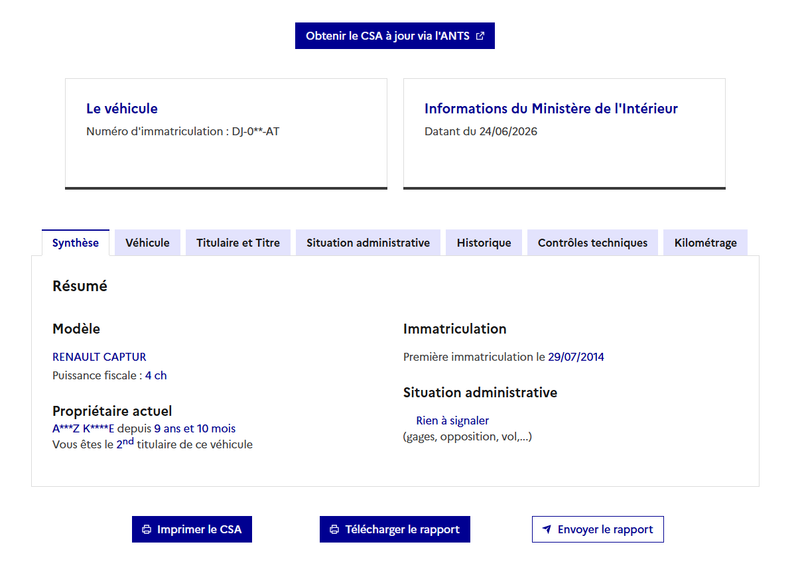This screenshot has width=800, height=567.
Task: Click the registration number DJ-0**-AT line
Action: pos(183,132)
